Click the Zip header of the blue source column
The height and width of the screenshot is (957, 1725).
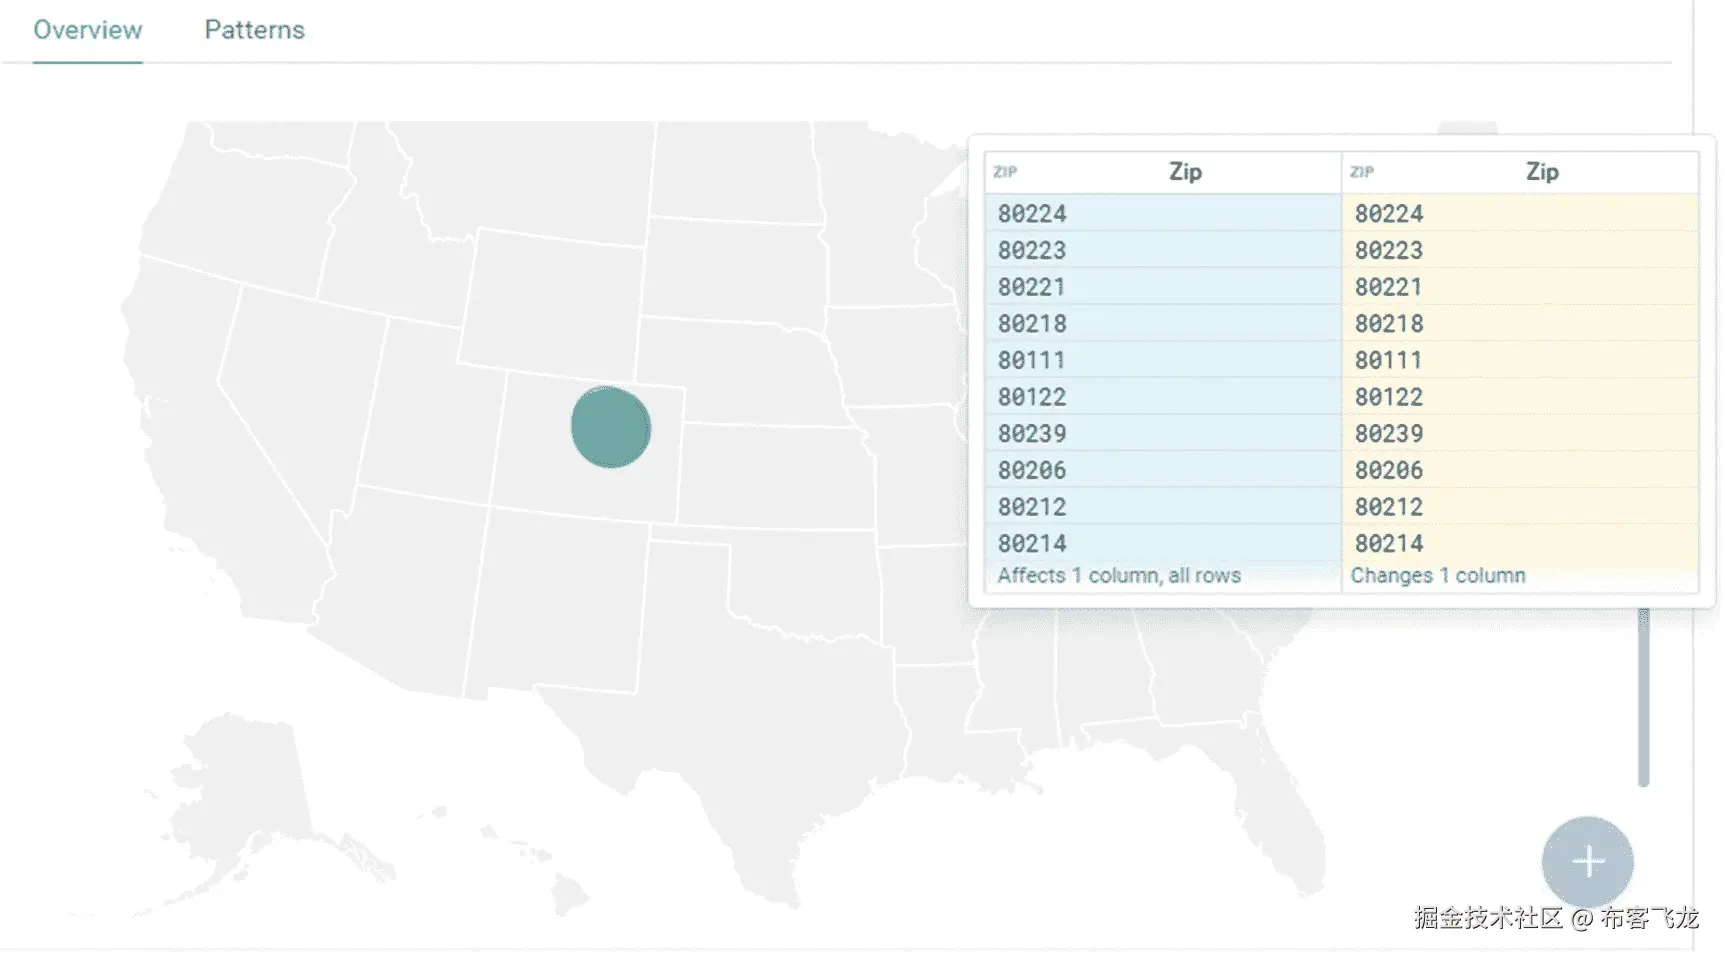point(1185,172)
